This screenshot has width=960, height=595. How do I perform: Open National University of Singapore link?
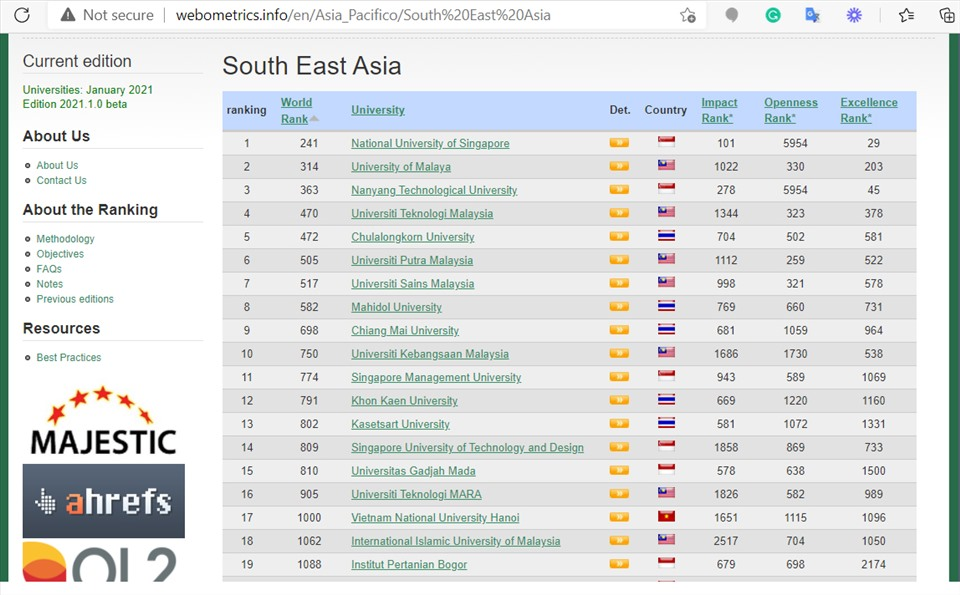[x=430, y=143]
